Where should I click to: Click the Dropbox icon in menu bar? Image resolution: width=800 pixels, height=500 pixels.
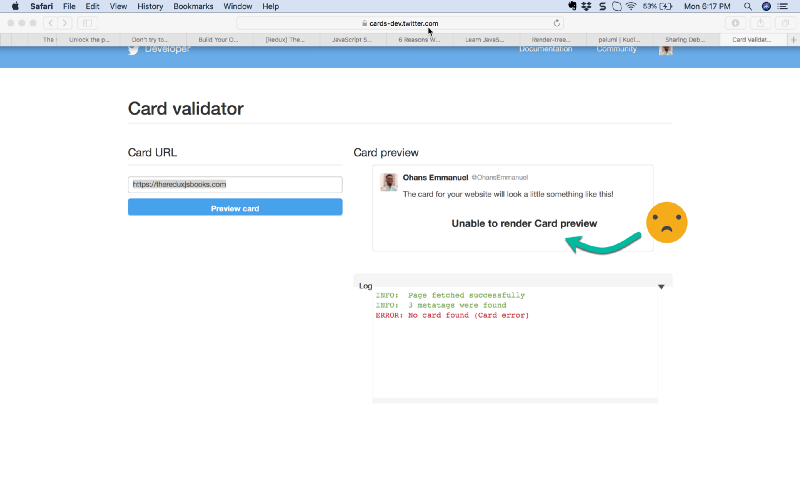tap(586, 6)
